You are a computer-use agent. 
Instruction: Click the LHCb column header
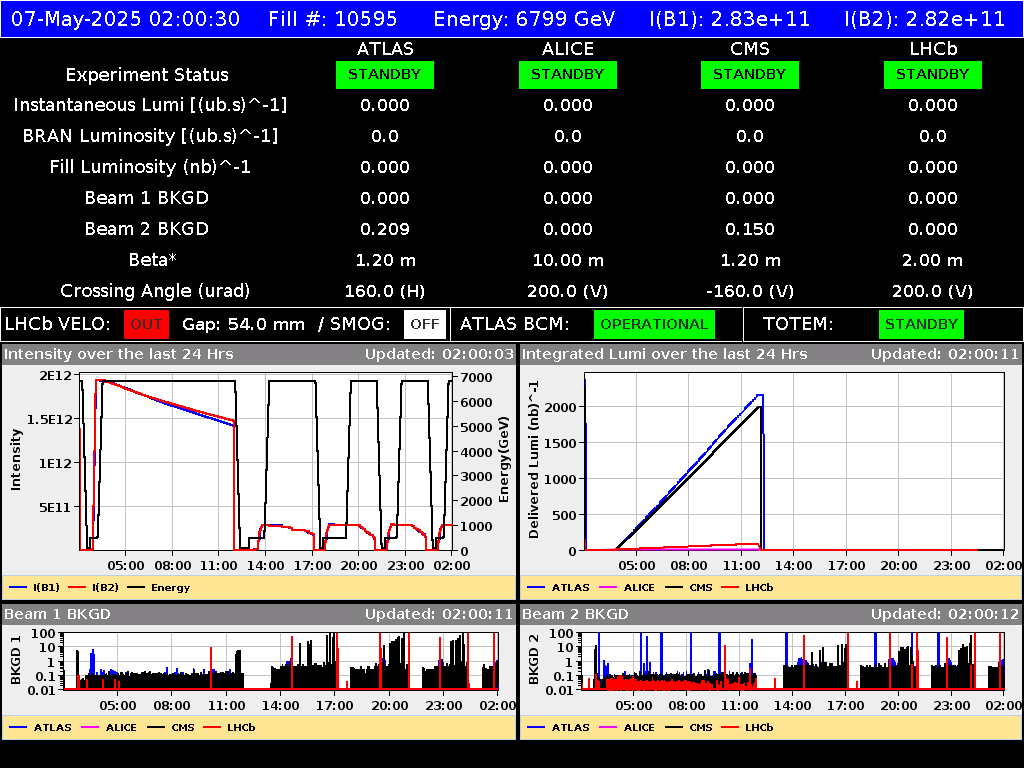(933, 49)
